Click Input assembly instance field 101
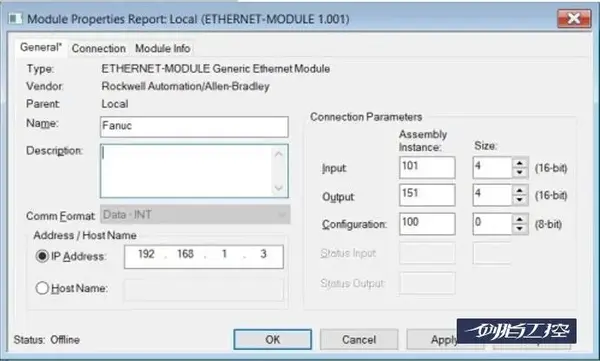 427,167
